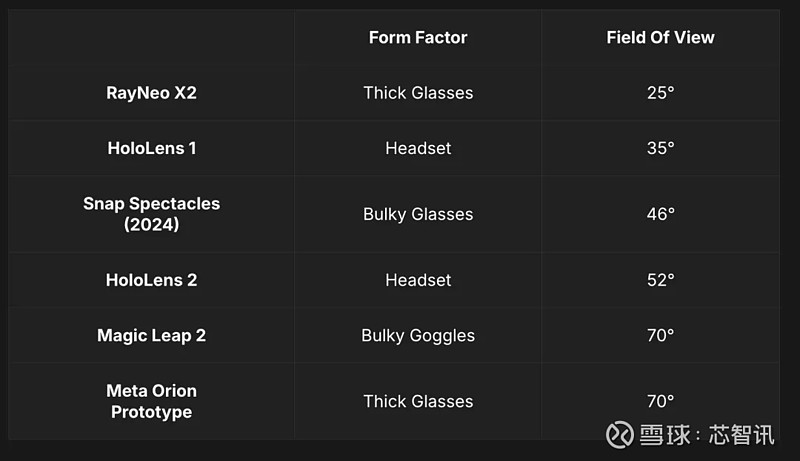Select the Meta Orion Prototype row label
Viewport: 800px width, 461px height.
click(151, 401)
